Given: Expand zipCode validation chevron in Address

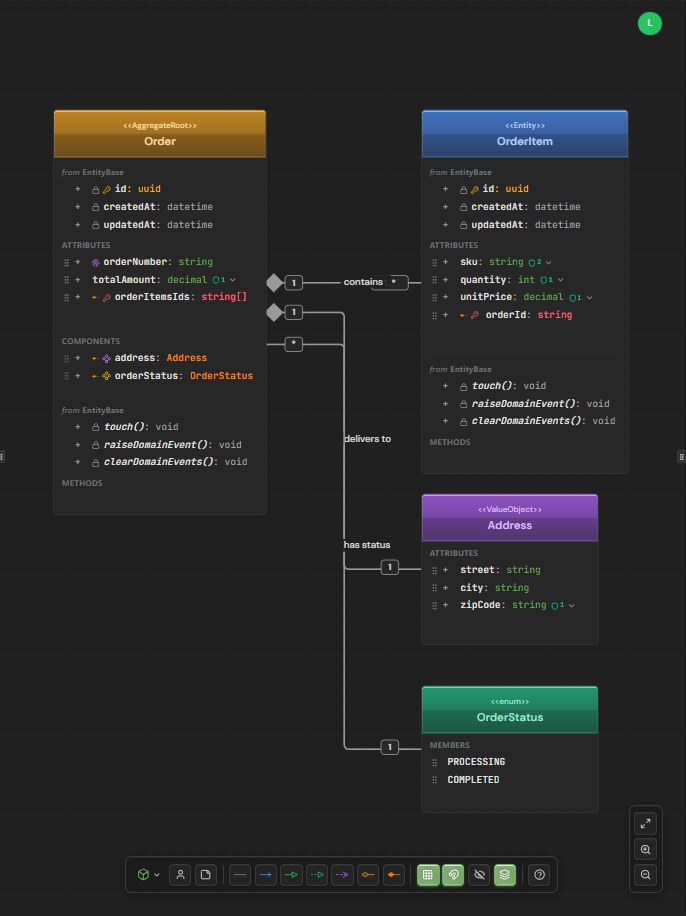Looking at the screenshot, I should [574, 605].
